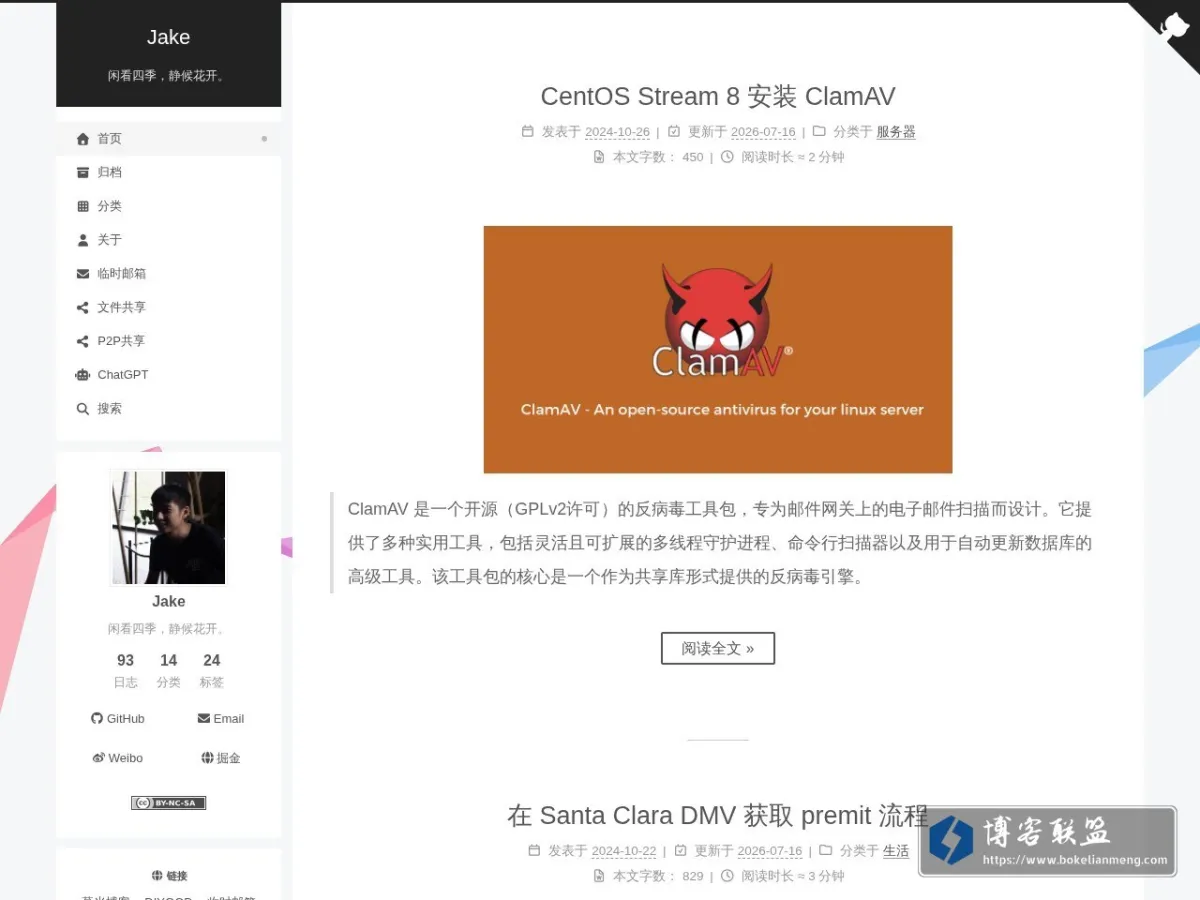1200x900 pixels.
Task: Open the 关于 page from the sidebar
Action: coord(168,240)
